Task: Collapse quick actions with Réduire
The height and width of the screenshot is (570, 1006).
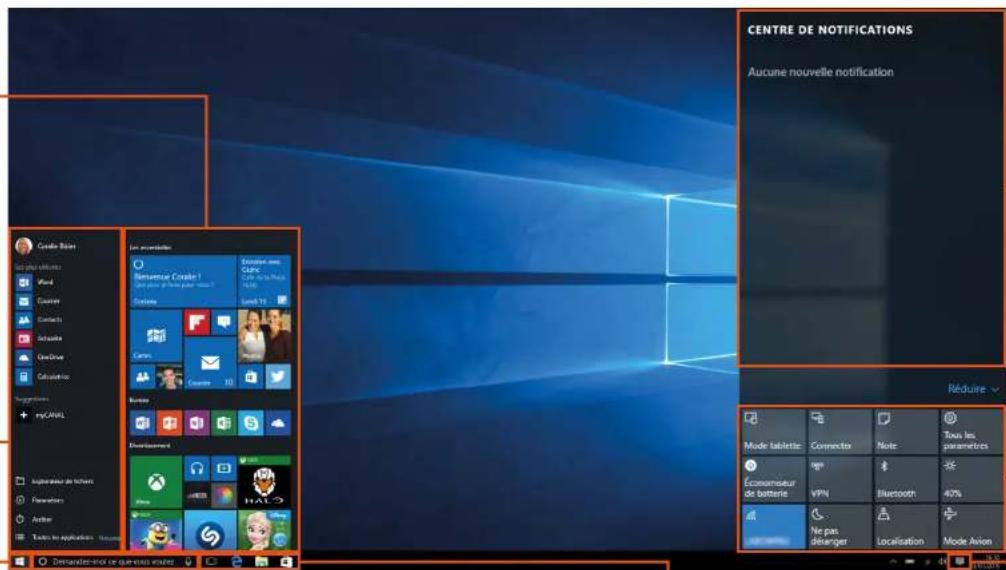Action: [x=973, y=389]
